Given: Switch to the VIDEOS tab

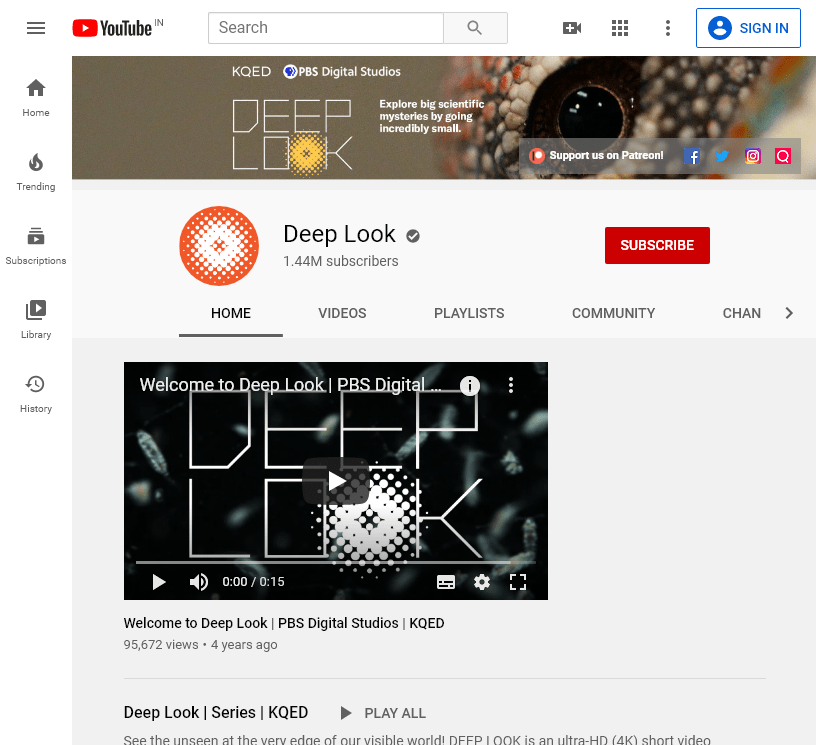Looking at the screenshot, I should coord(342,313).
